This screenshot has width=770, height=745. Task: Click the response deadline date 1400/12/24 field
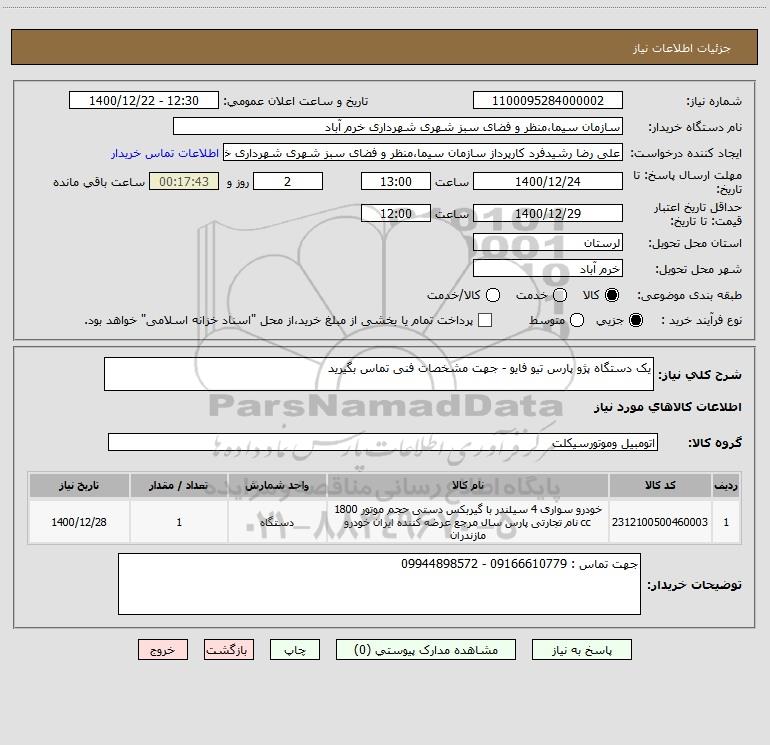click(548, 181)
